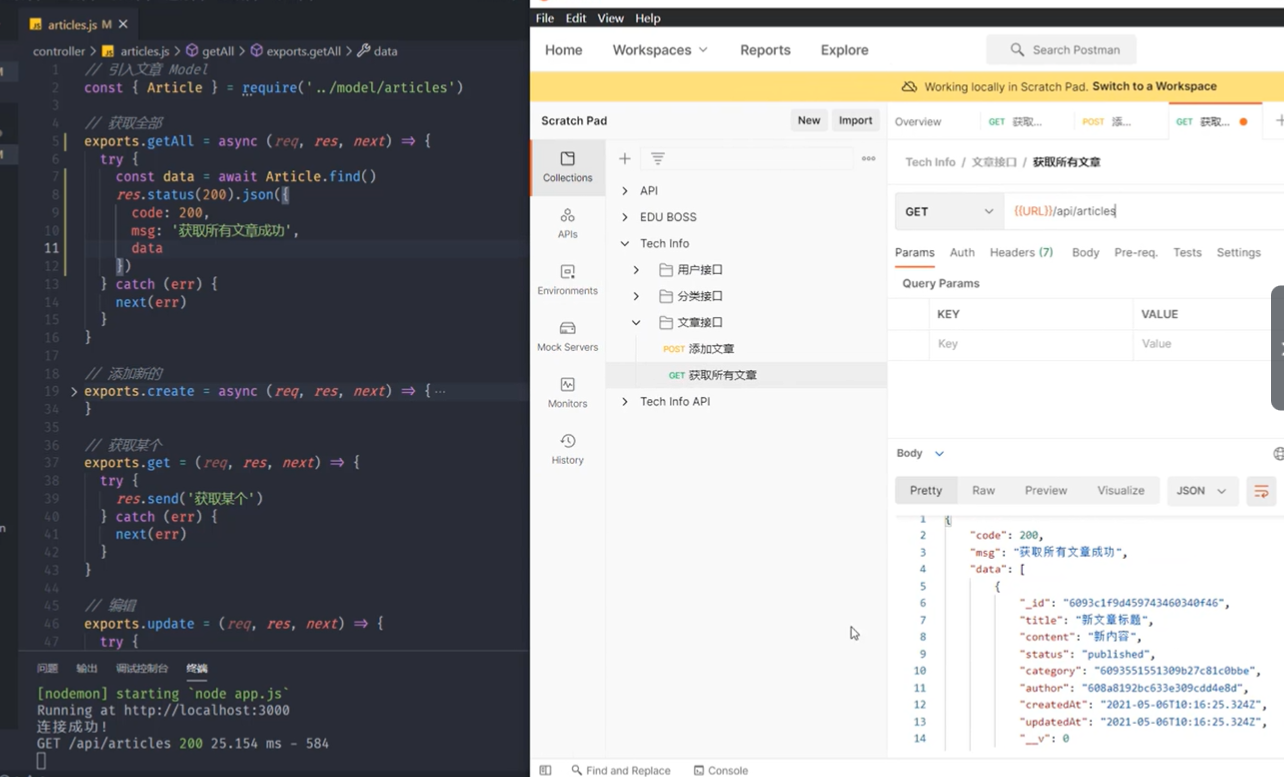Viewport: 1284px width, 777px height.
Task: Click getAll breadcrumb in editor
Action: point(210,51)
